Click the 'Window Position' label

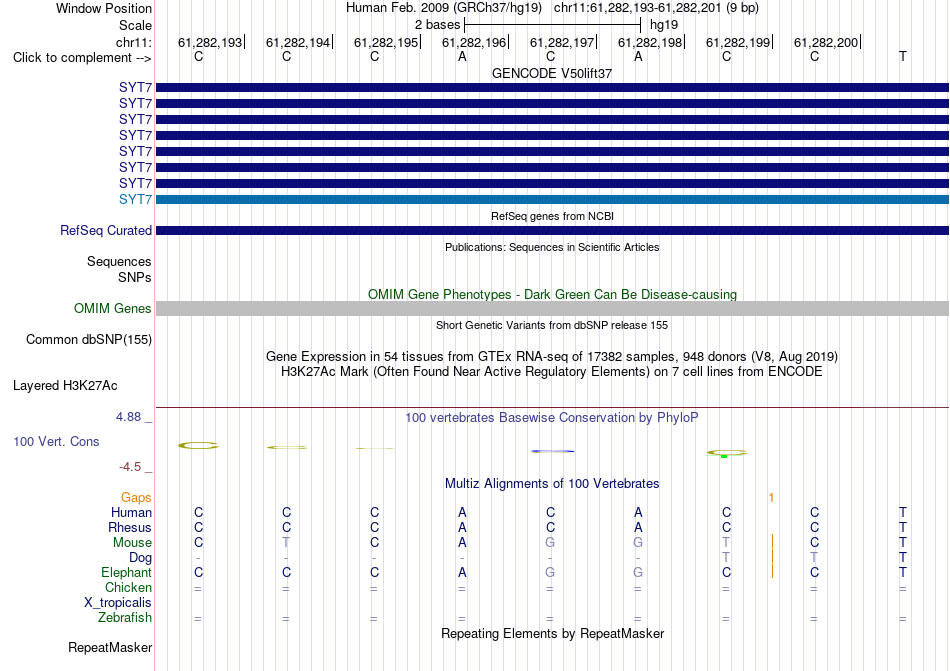click(104, 8)
